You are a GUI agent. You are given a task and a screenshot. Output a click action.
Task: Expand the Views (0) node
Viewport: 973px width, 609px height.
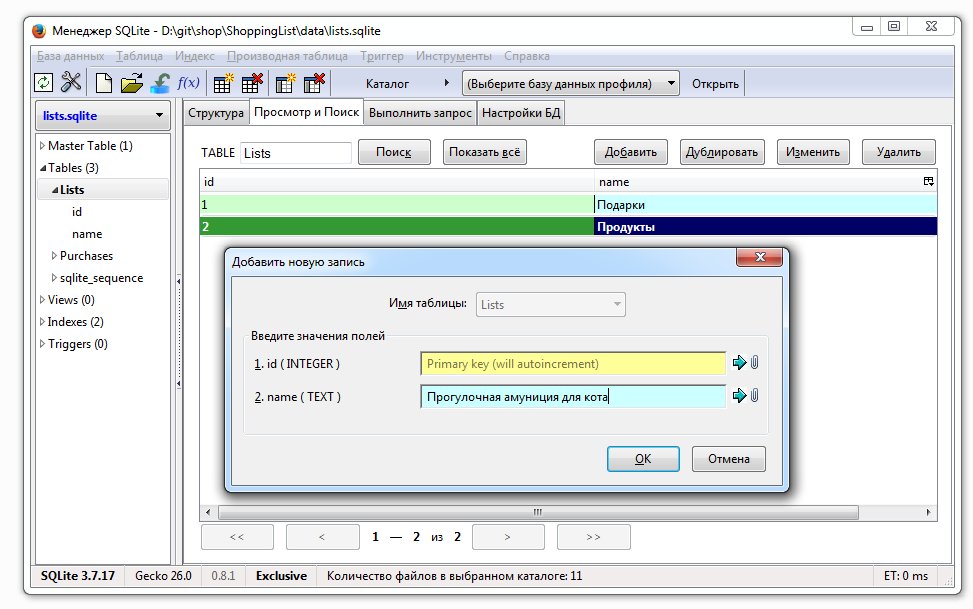(x=42, y=300)
